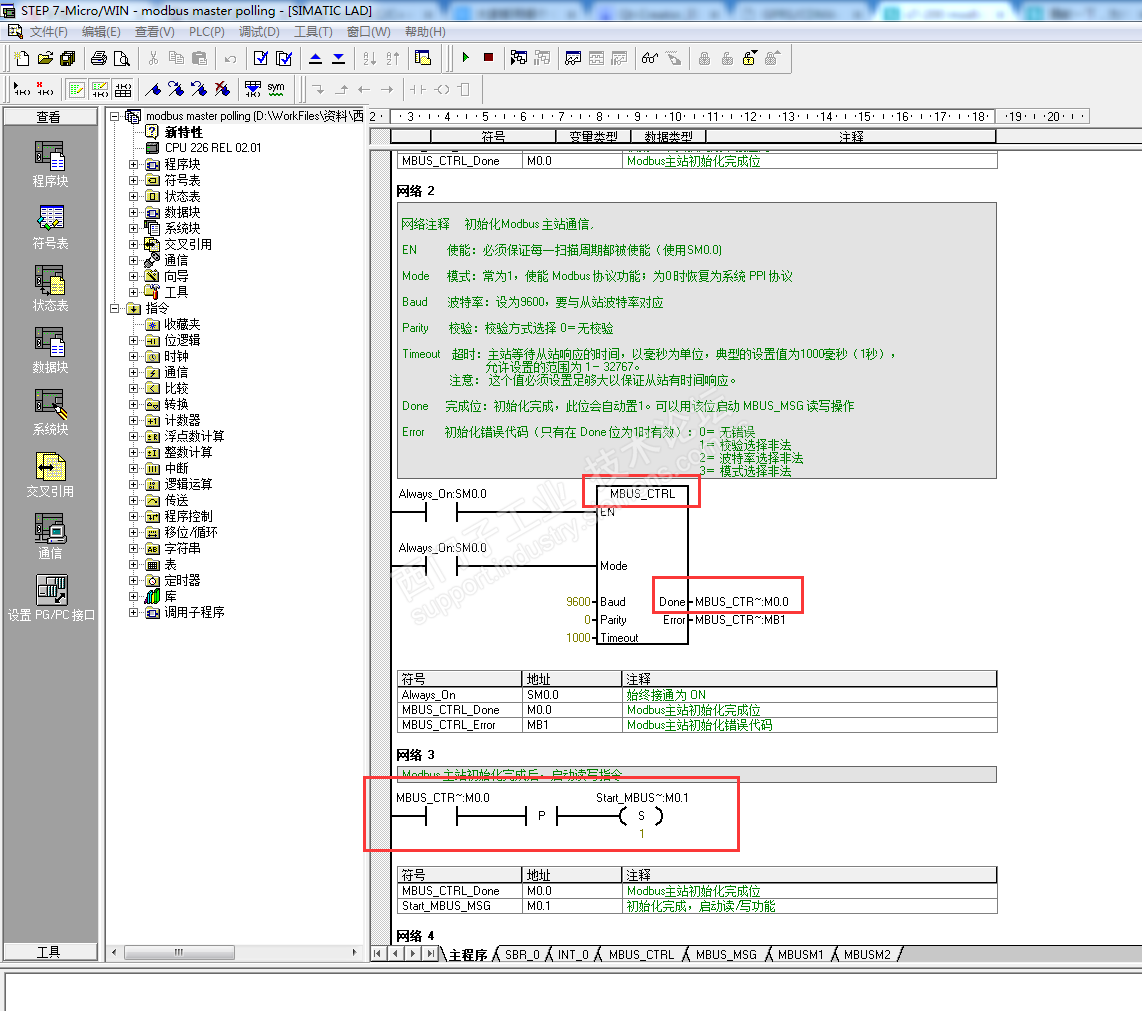The image size is (1142, 1011).
Task: Switch to the MBUSM1 tab
Action: tap(800, 955)
